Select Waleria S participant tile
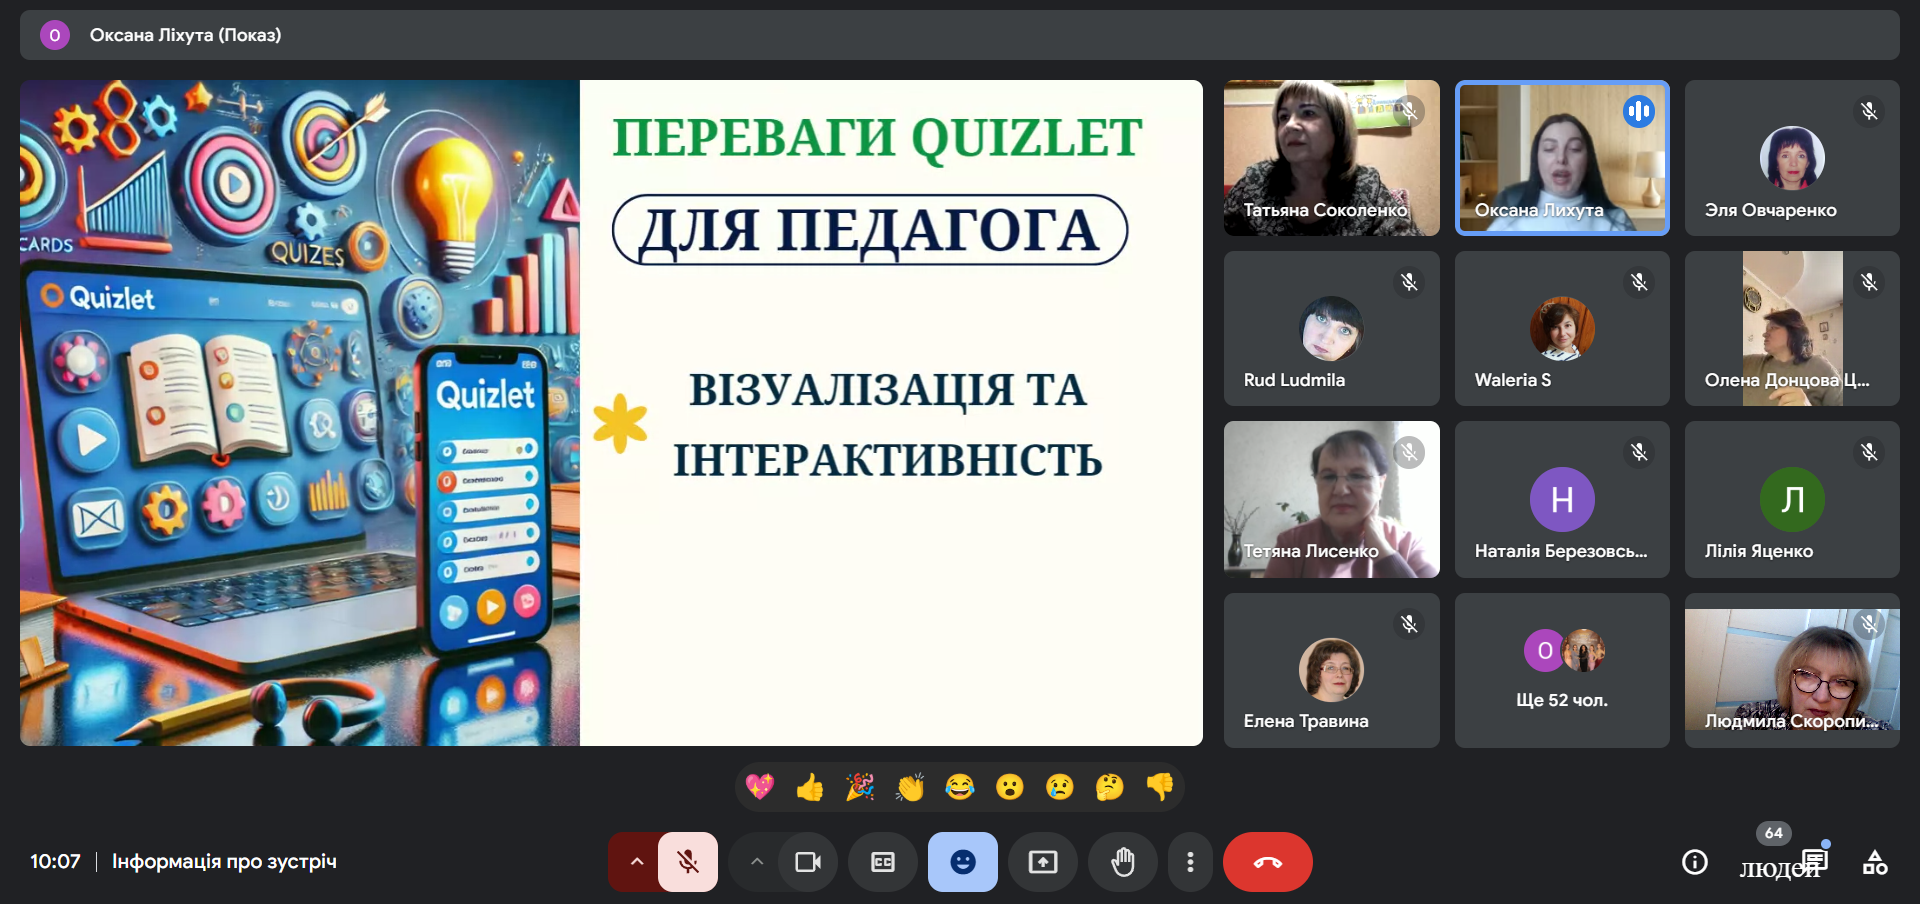Viewport: 1920px width, 904px height. 1562,328
